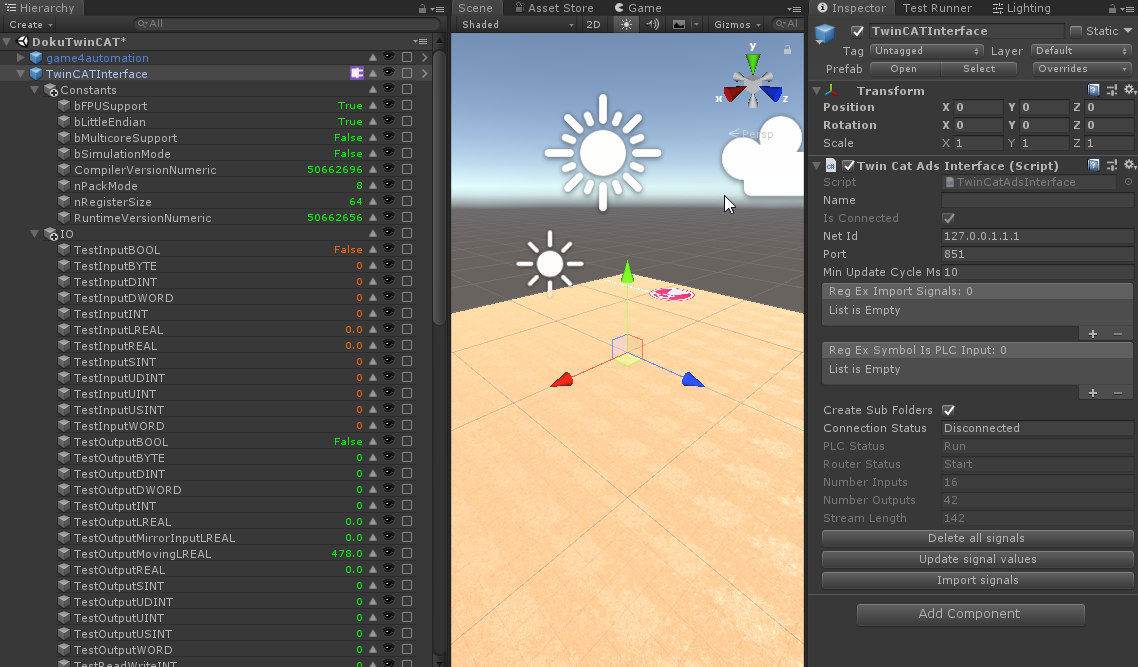Toggle scene audio speaker icon
This screenshot has height=667, width=1138.
(x=653, y=24)
